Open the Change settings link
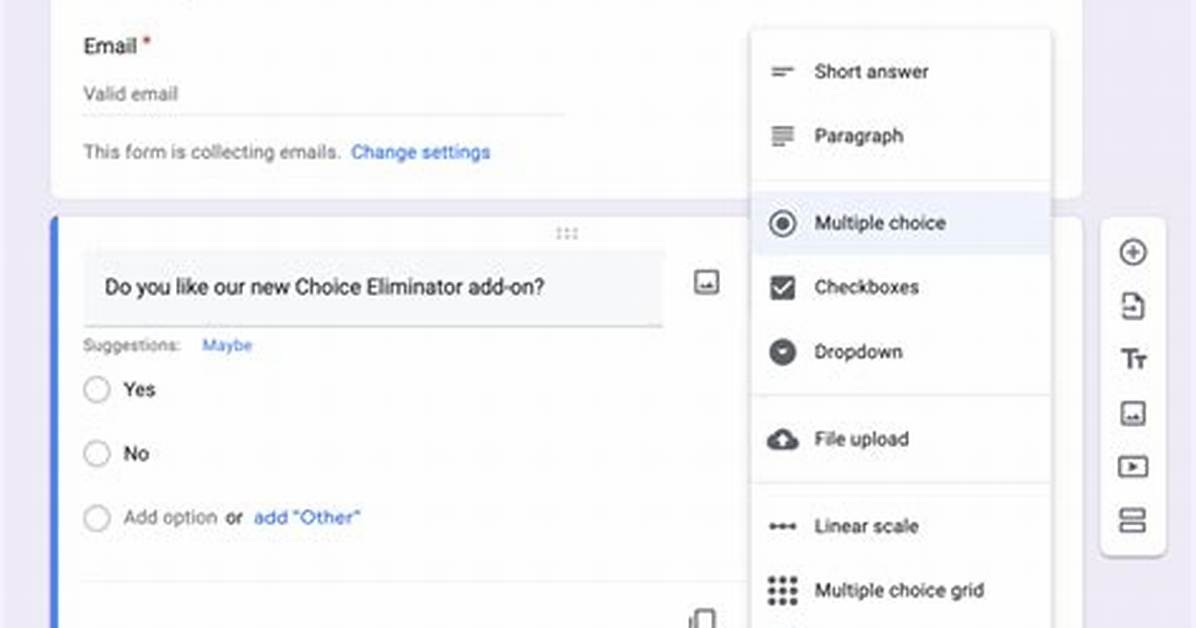Viewport: 1196px width, 628px height. coord(420,152)
